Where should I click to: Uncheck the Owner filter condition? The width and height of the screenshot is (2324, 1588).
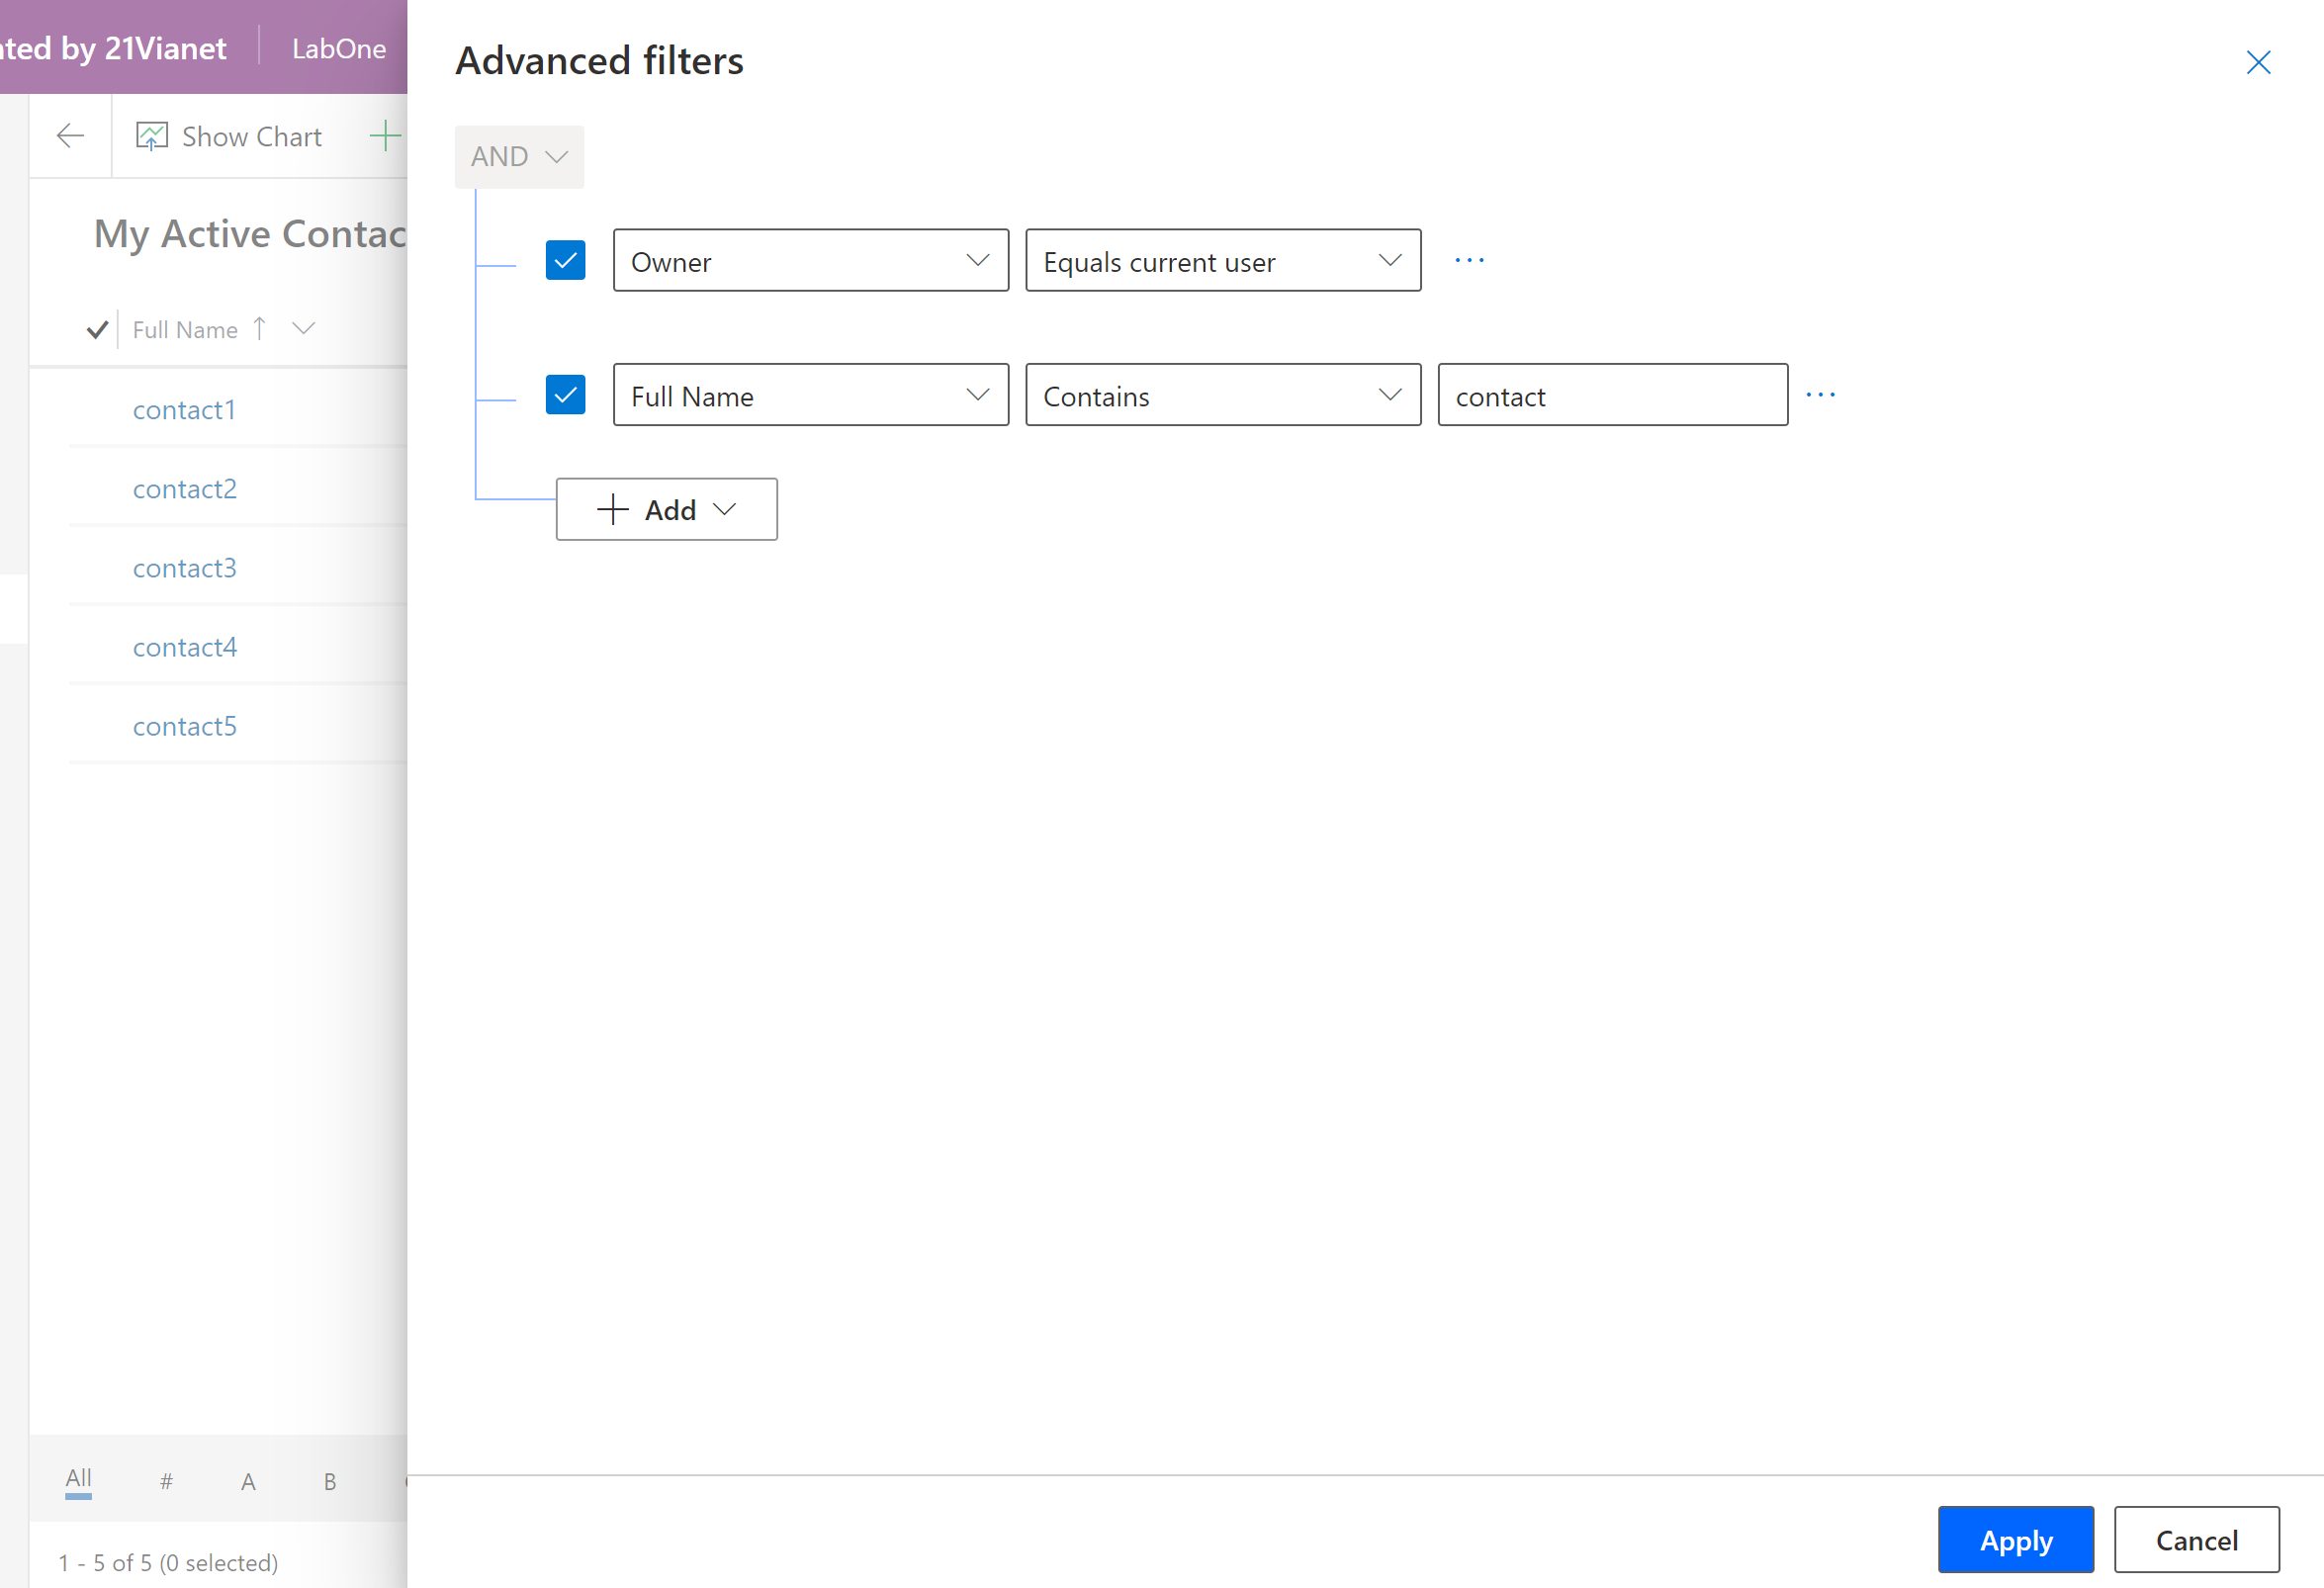tap(565, 260)
